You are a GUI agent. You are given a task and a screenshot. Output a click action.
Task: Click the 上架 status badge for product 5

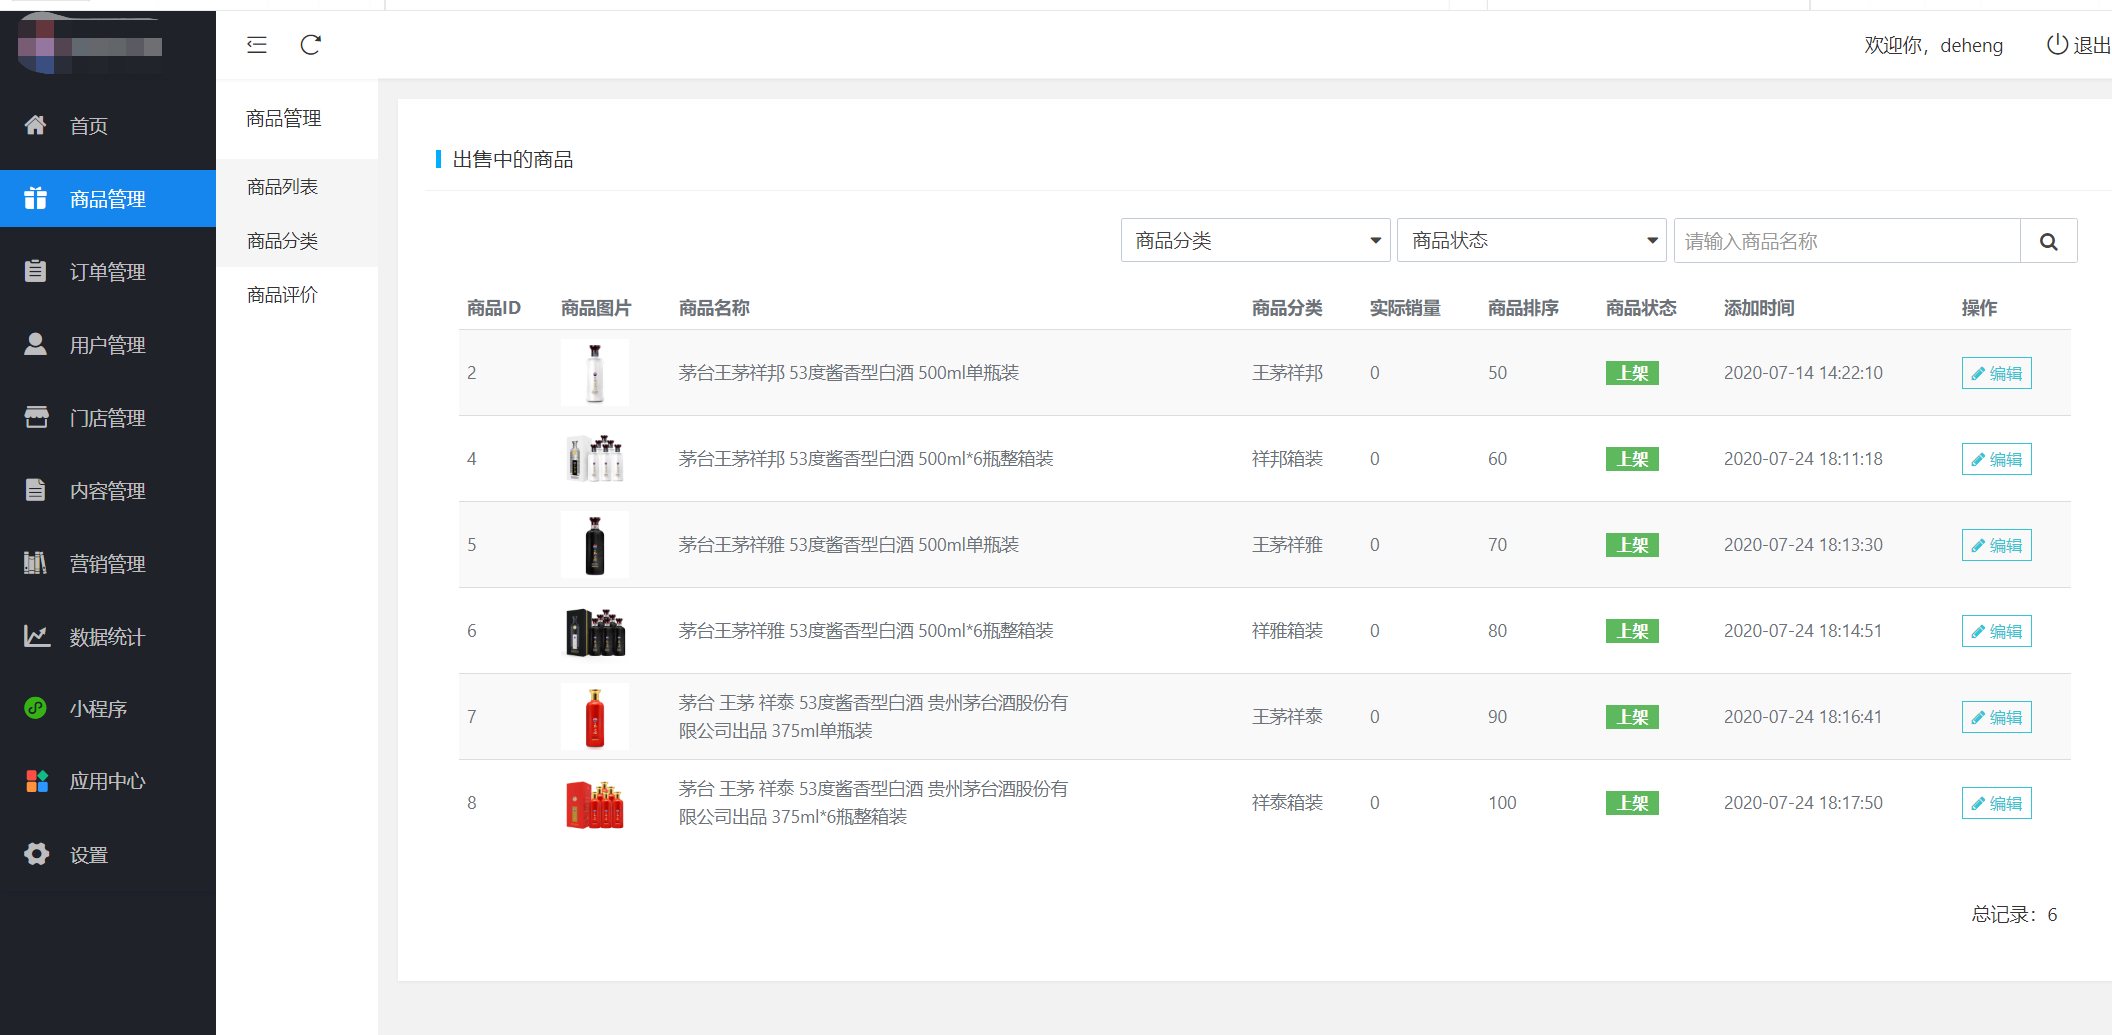pos(1632,545)
